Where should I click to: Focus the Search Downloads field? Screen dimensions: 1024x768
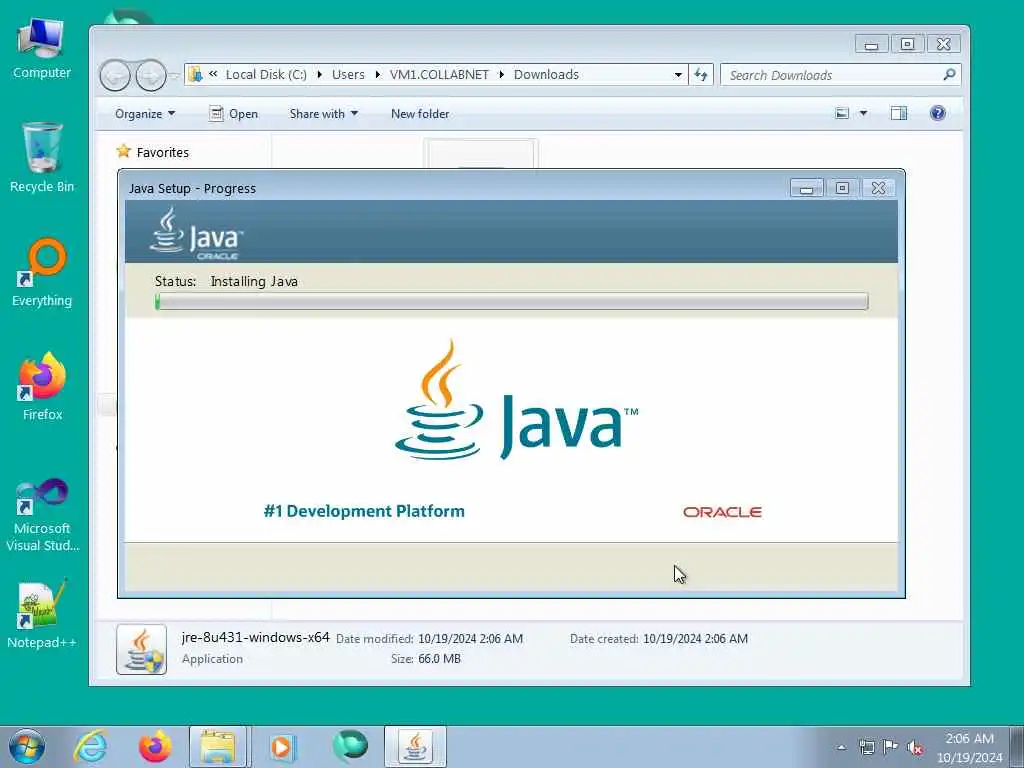click(840, 74)
